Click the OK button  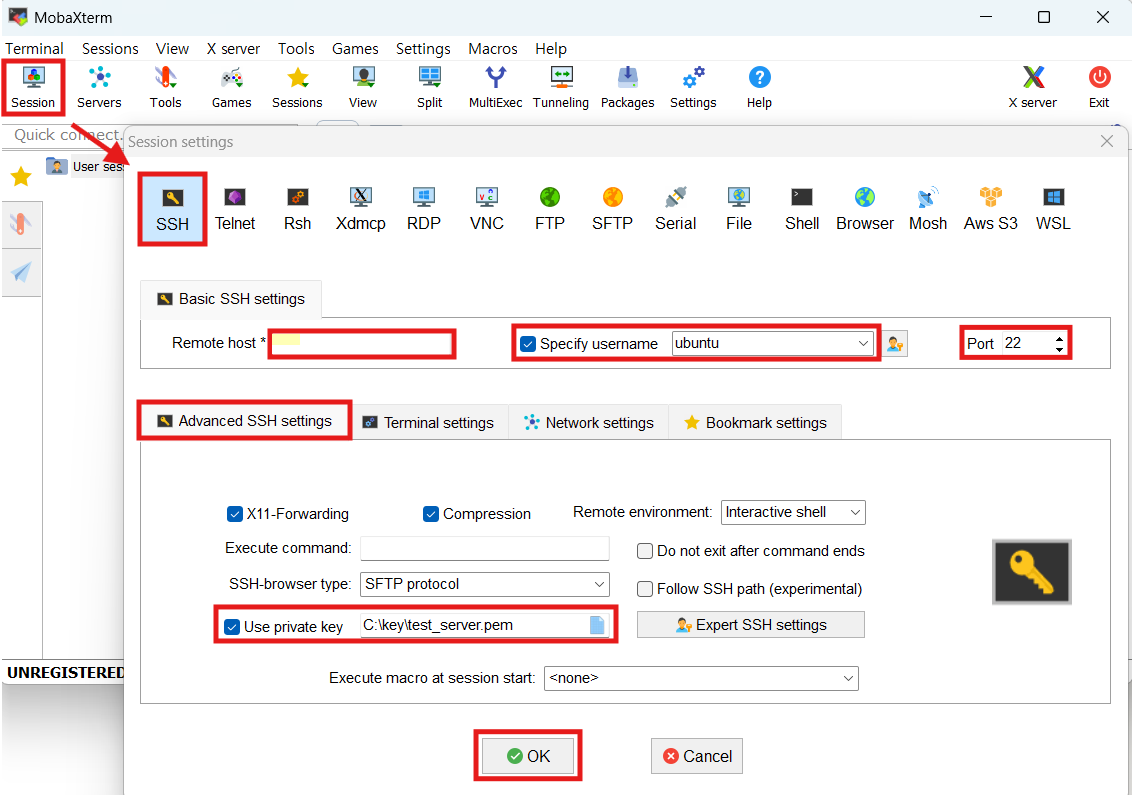(528, 756)
